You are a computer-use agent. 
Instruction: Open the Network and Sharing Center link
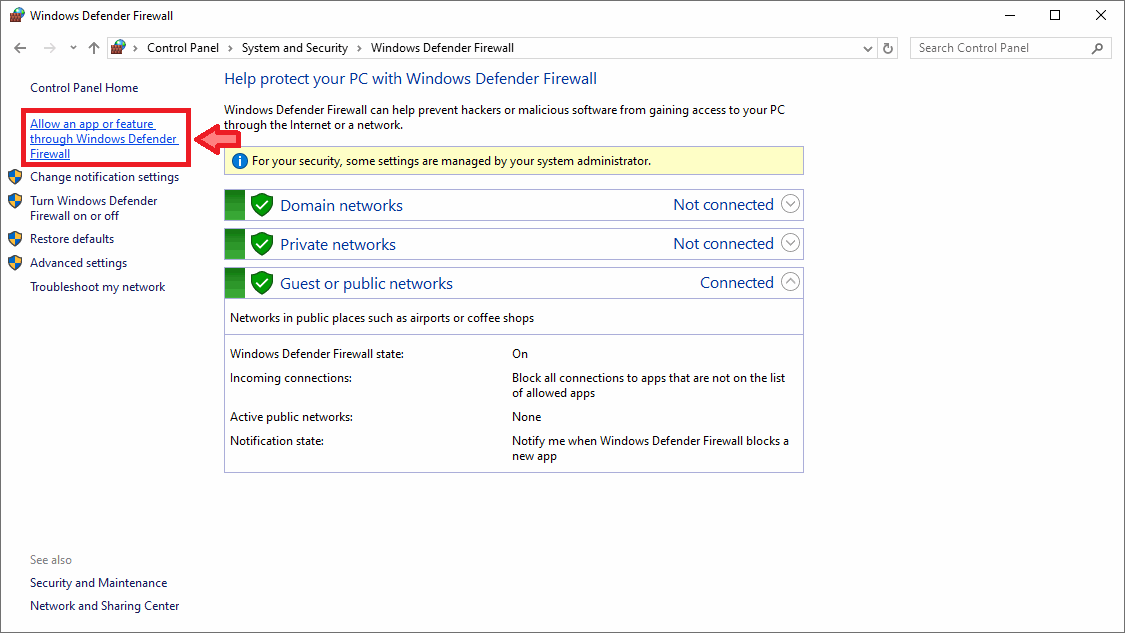104,606
